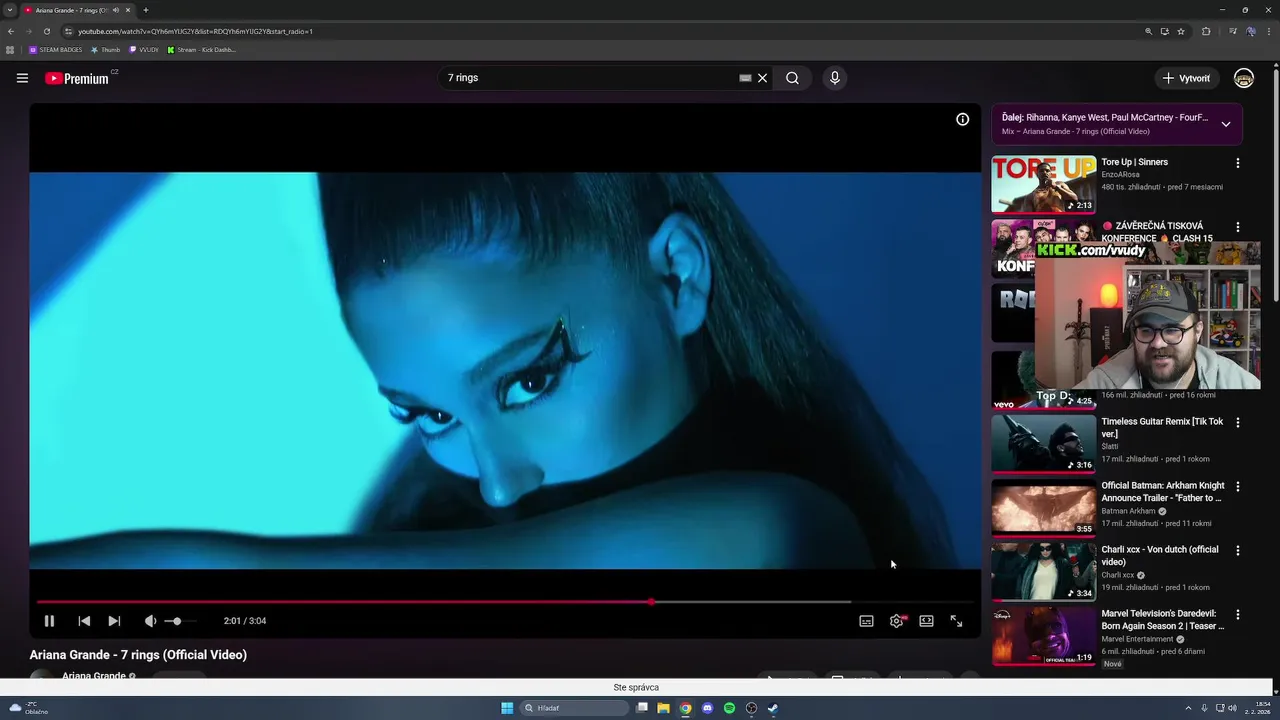Select the Ariana Grande - 7 rings tab

(78, 10)
